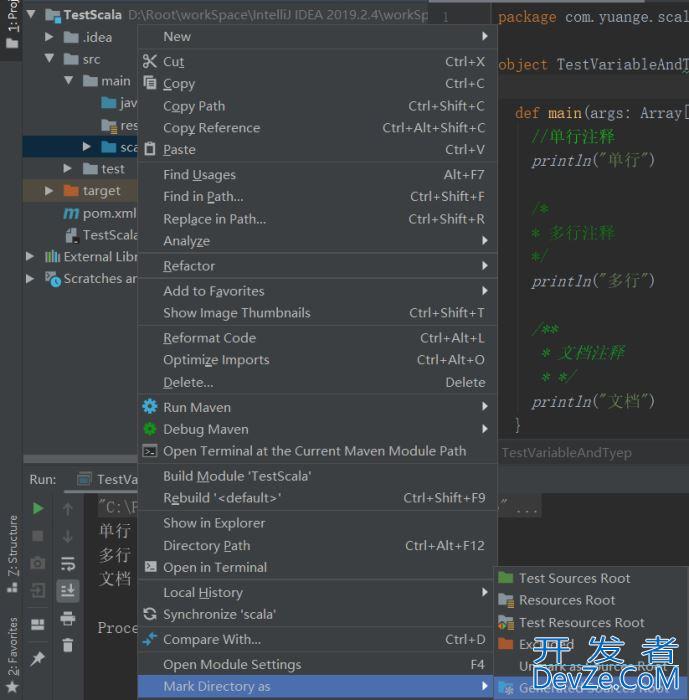
Task: Click the Open Terminal at Maven Module icon
Action: [x=150, y=451]
